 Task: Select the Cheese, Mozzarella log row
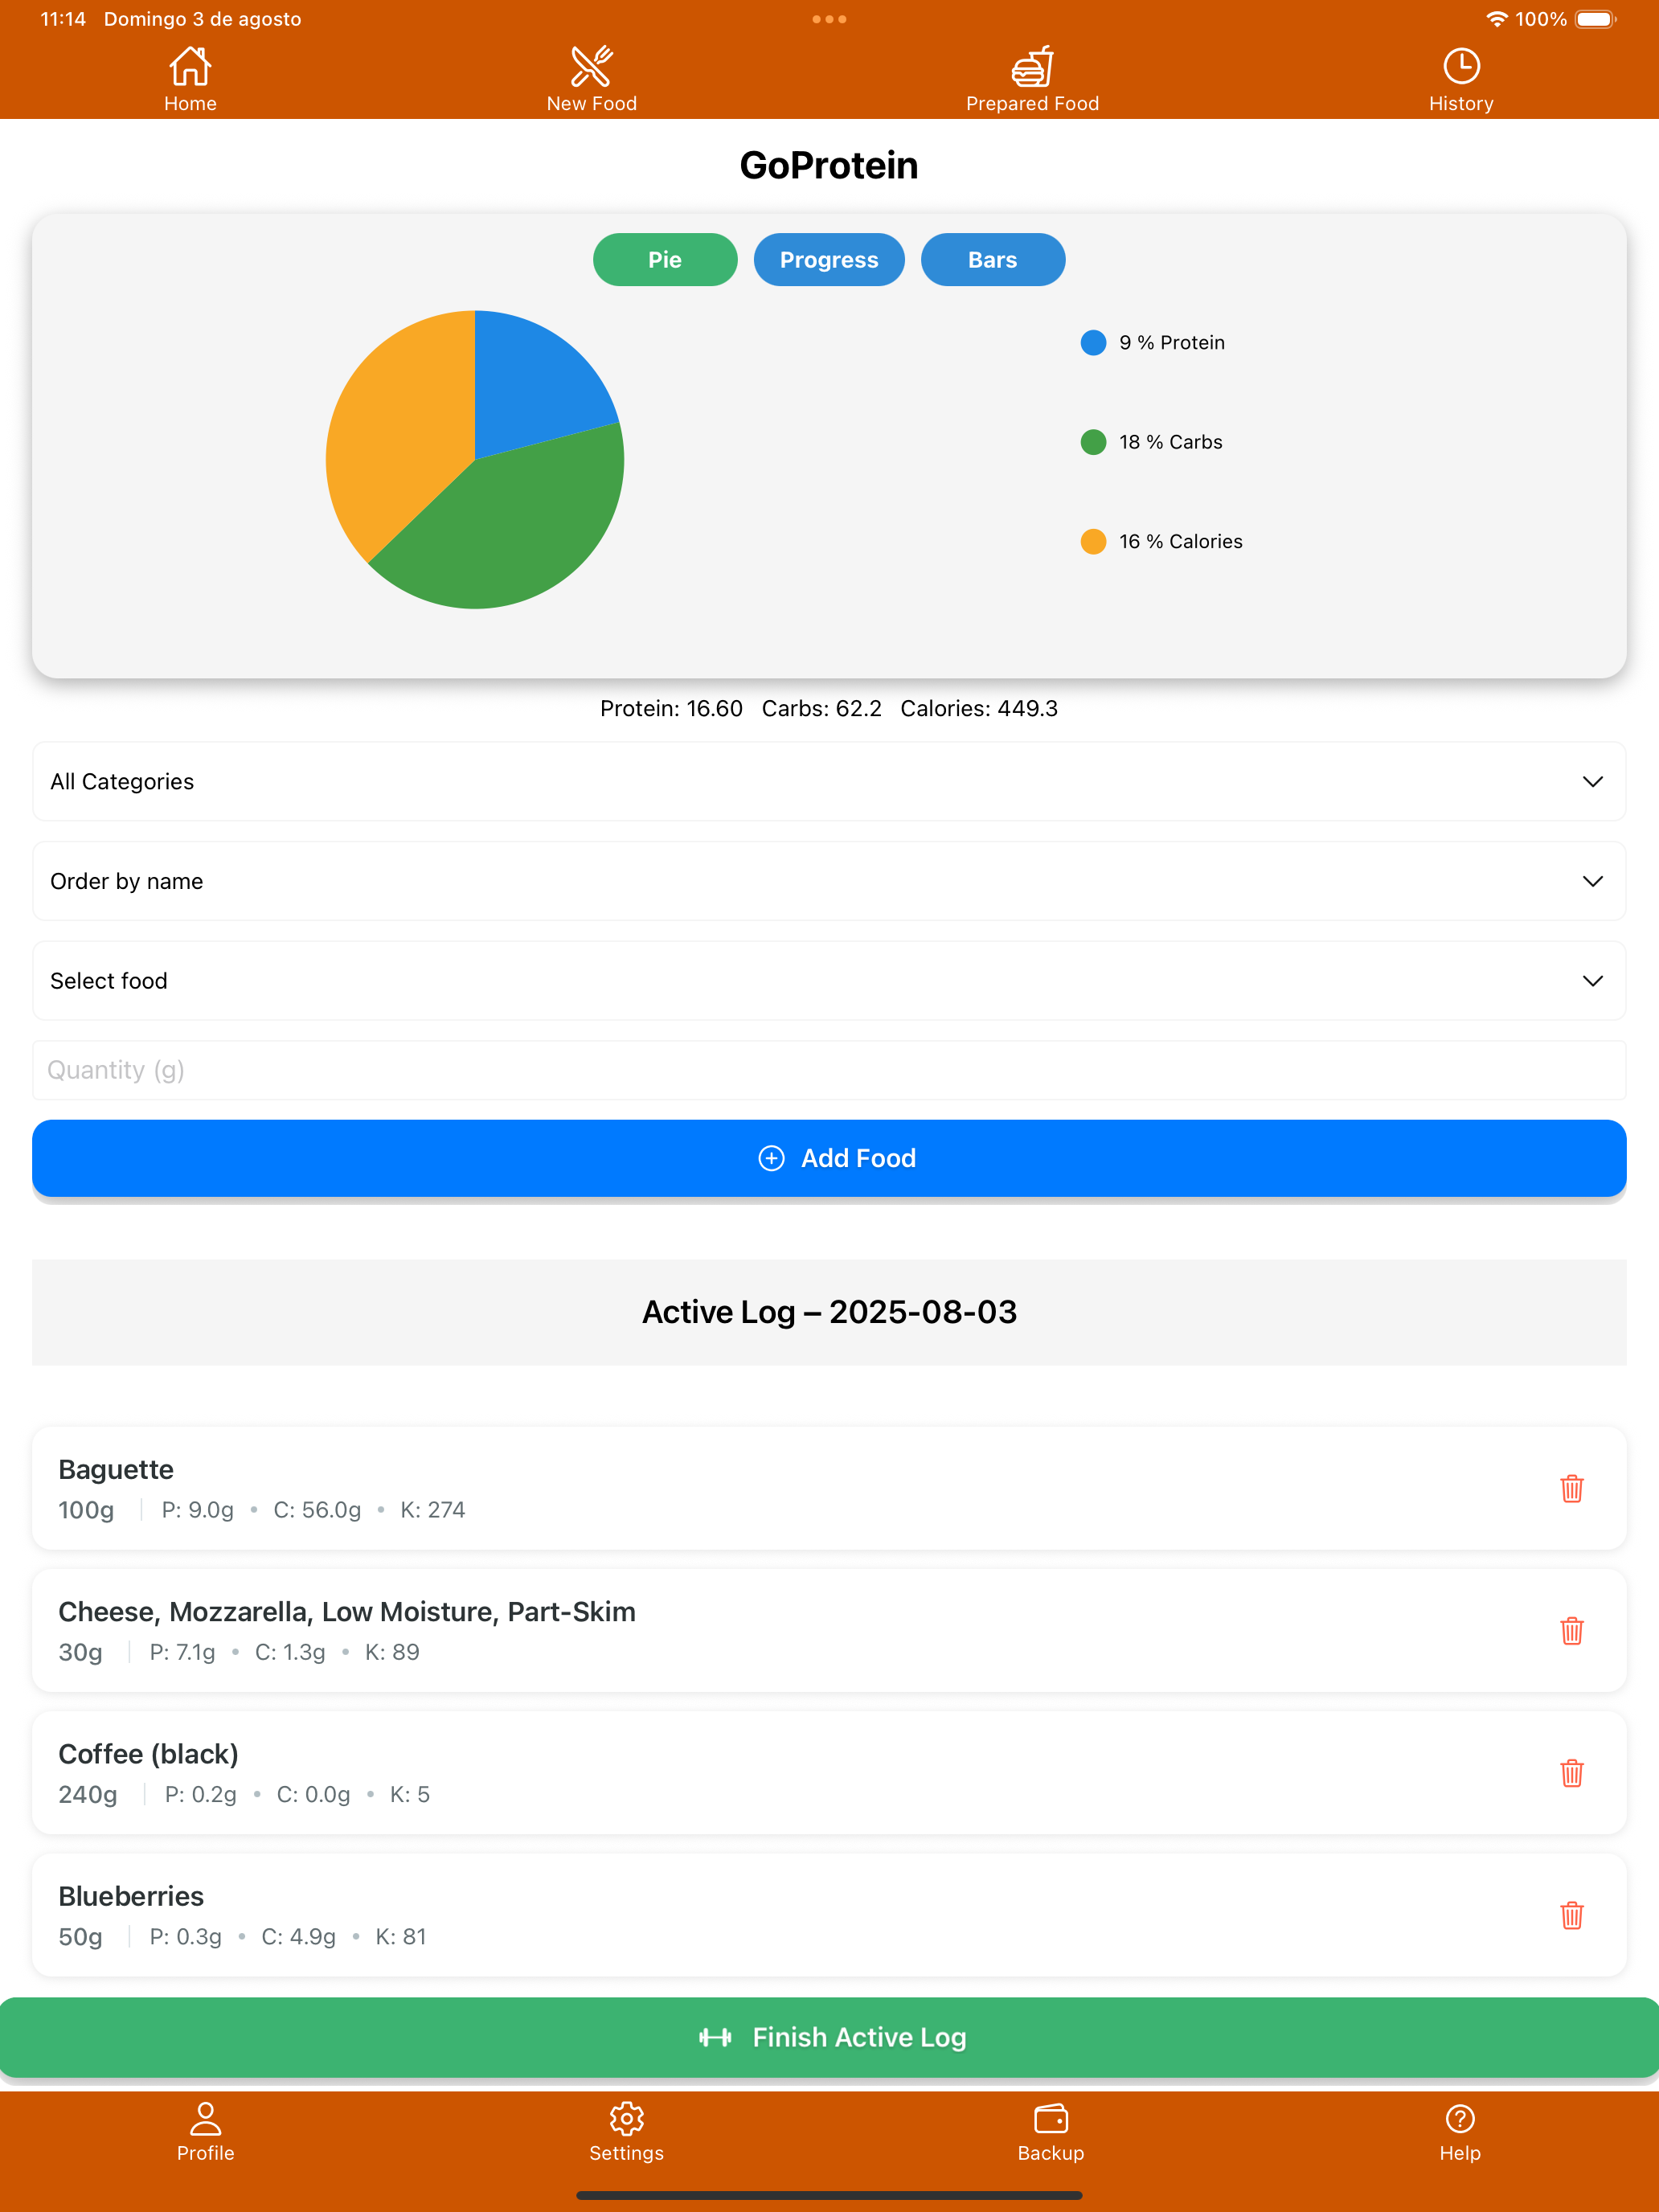tap(829, 1630)
